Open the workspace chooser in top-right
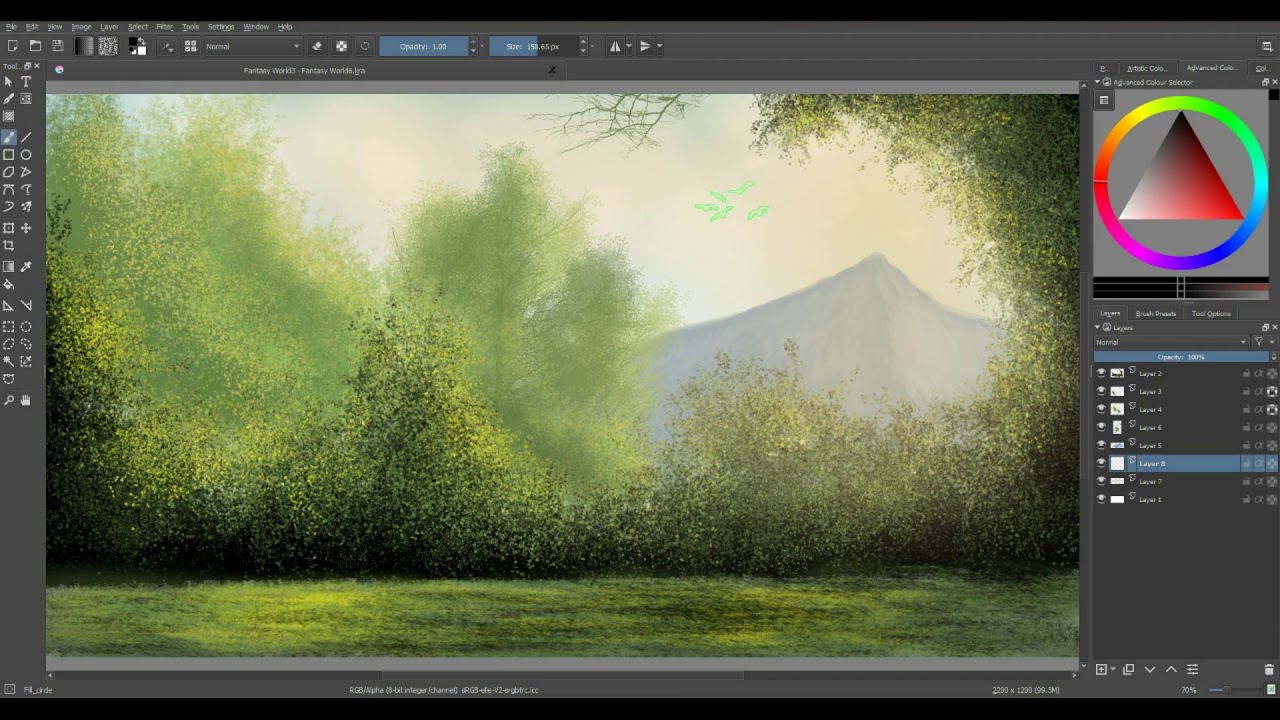The width and height of the screenshot is (1280, 720). [x=1267, y=46]
